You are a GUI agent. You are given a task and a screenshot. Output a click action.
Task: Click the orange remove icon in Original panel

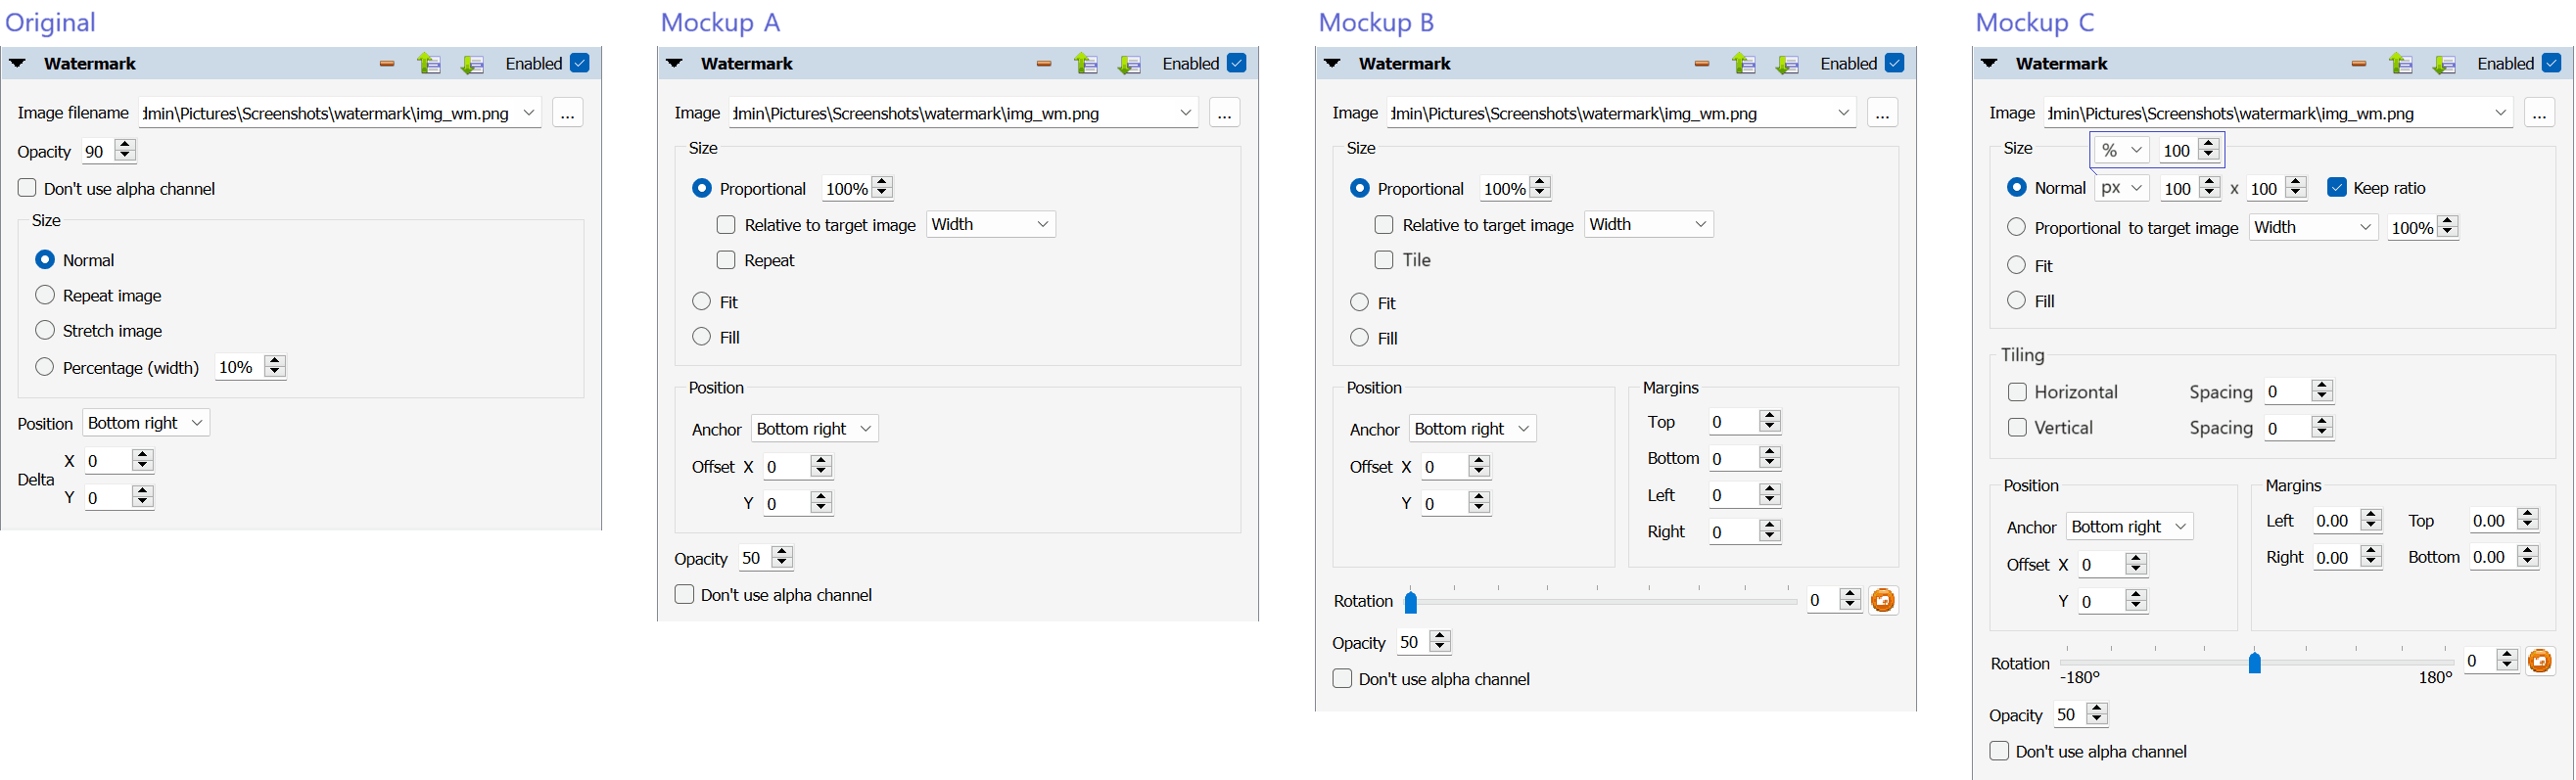(387, 64)
